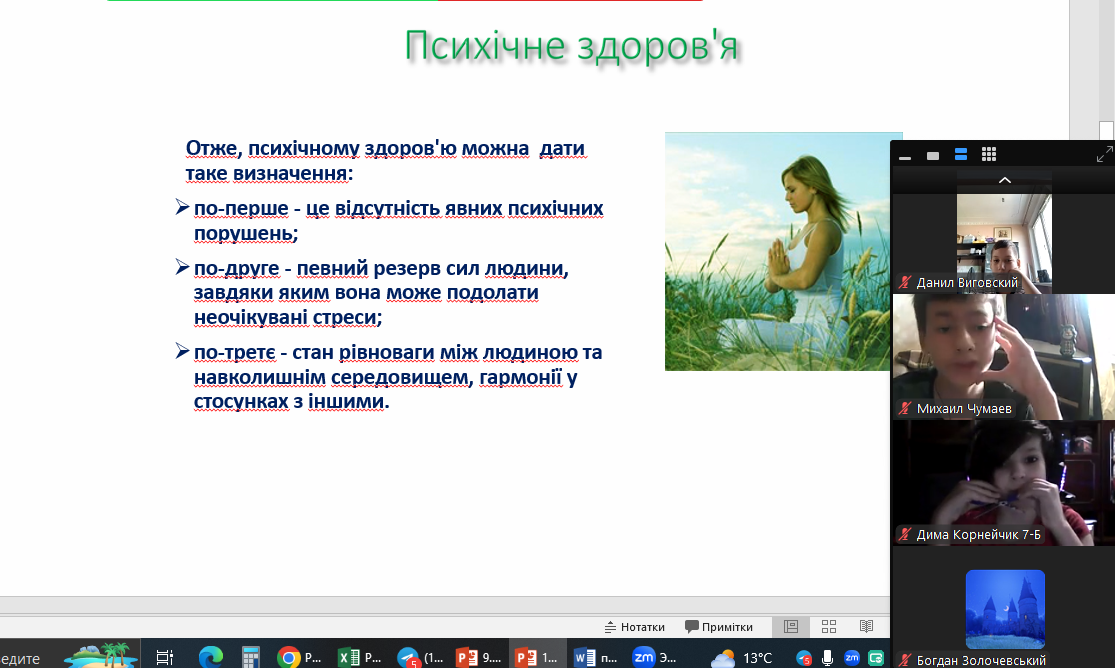Select Дима Корнейчик 7-Б video tile
This screenshot has width=1115, height=668.
[x=1003, y=483]
